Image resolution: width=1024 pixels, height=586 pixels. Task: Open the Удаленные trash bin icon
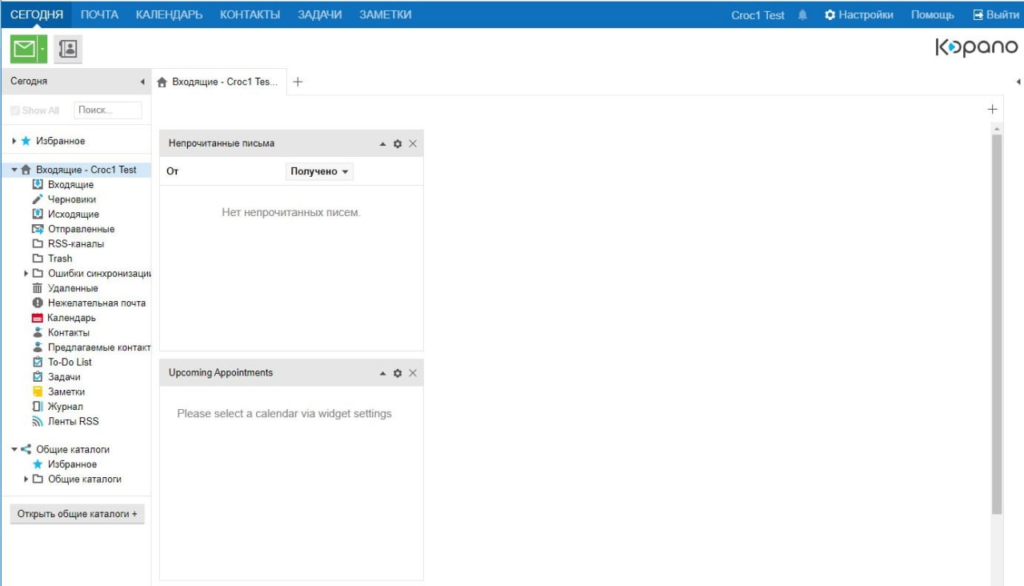coord(37,288)
